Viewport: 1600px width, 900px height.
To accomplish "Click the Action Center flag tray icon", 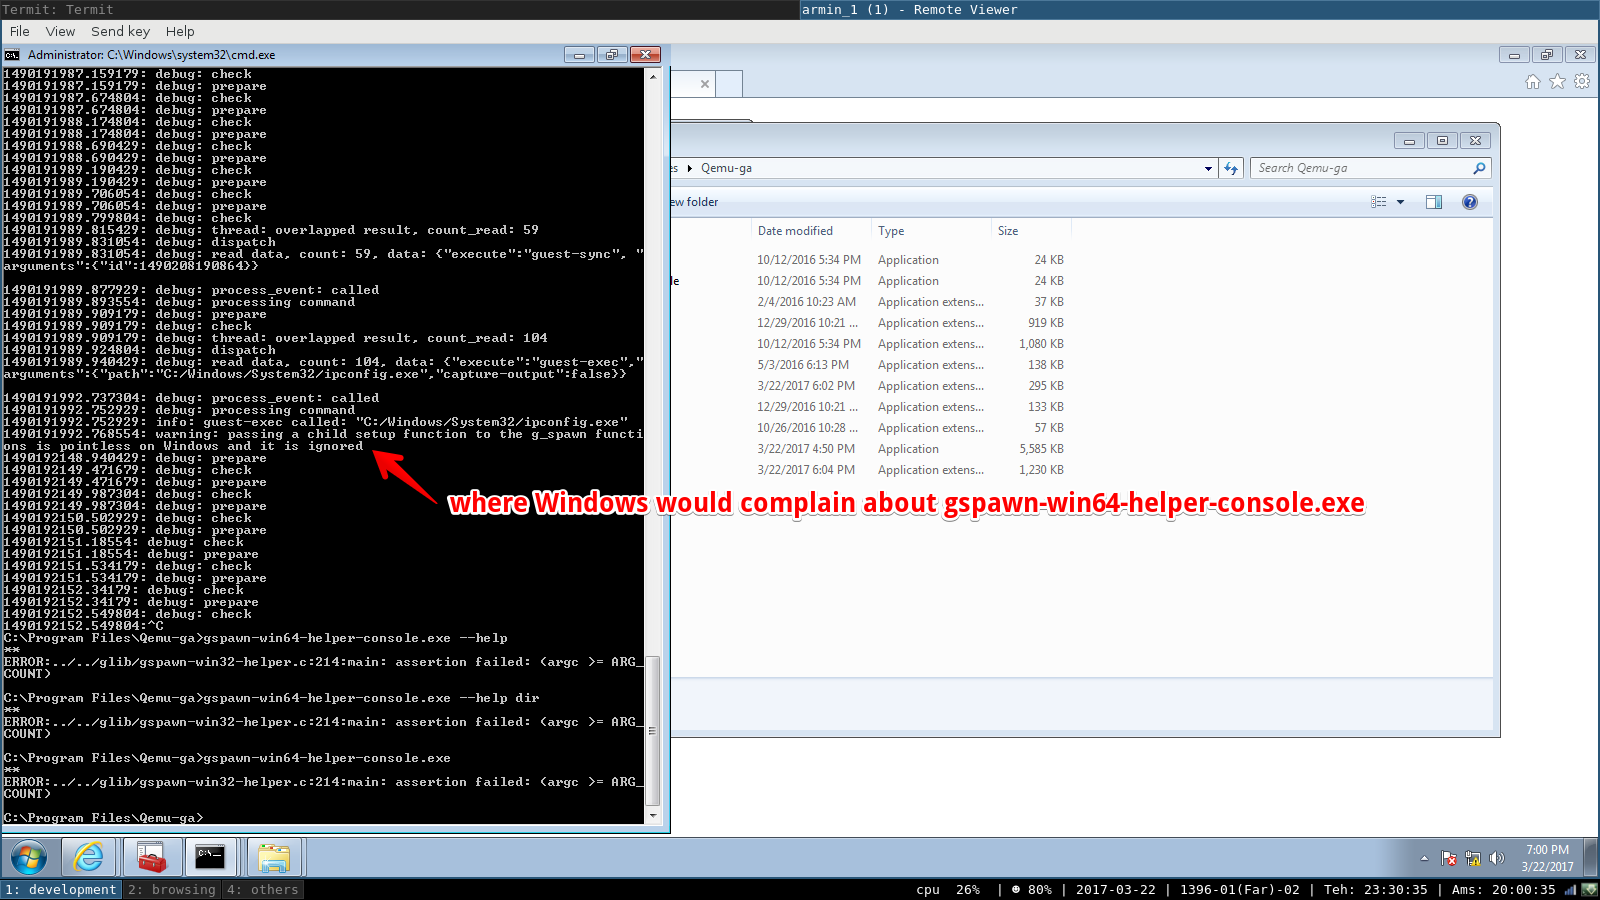I will 1449,858.
